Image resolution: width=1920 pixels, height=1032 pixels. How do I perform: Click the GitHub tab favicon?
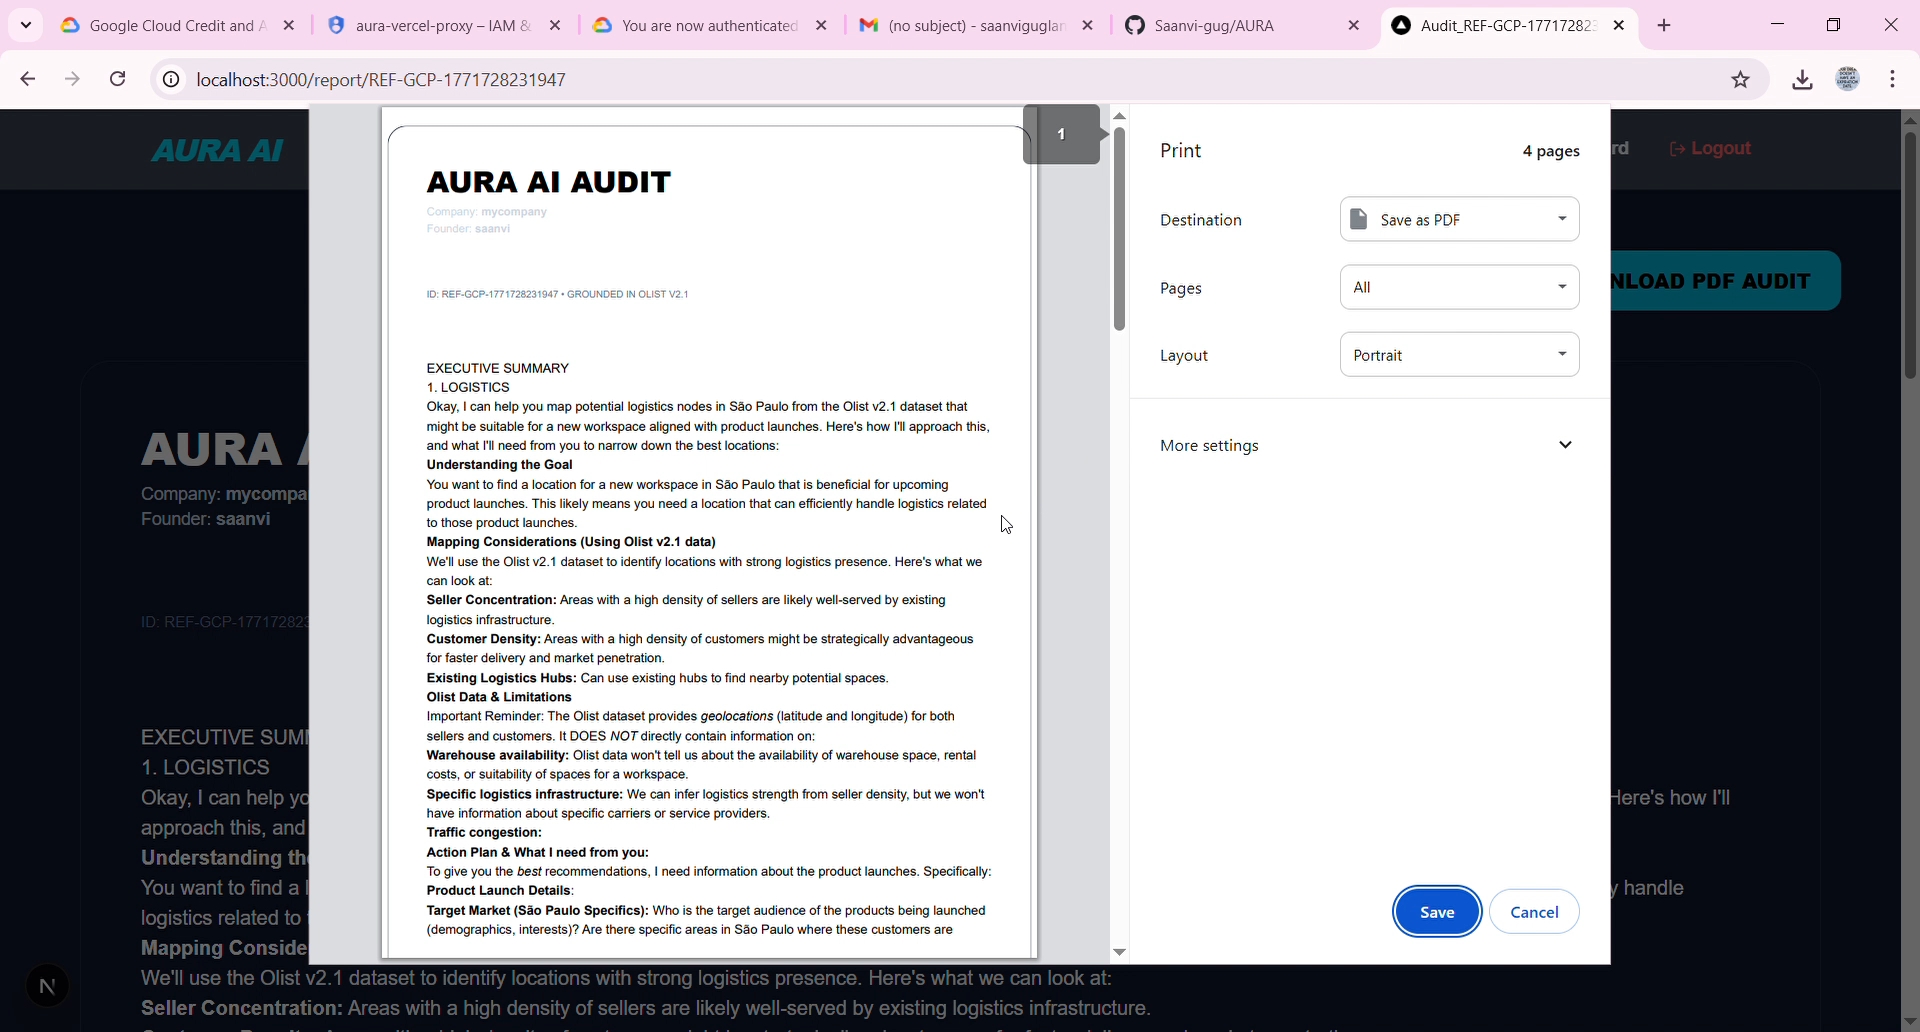(1135, 26)
